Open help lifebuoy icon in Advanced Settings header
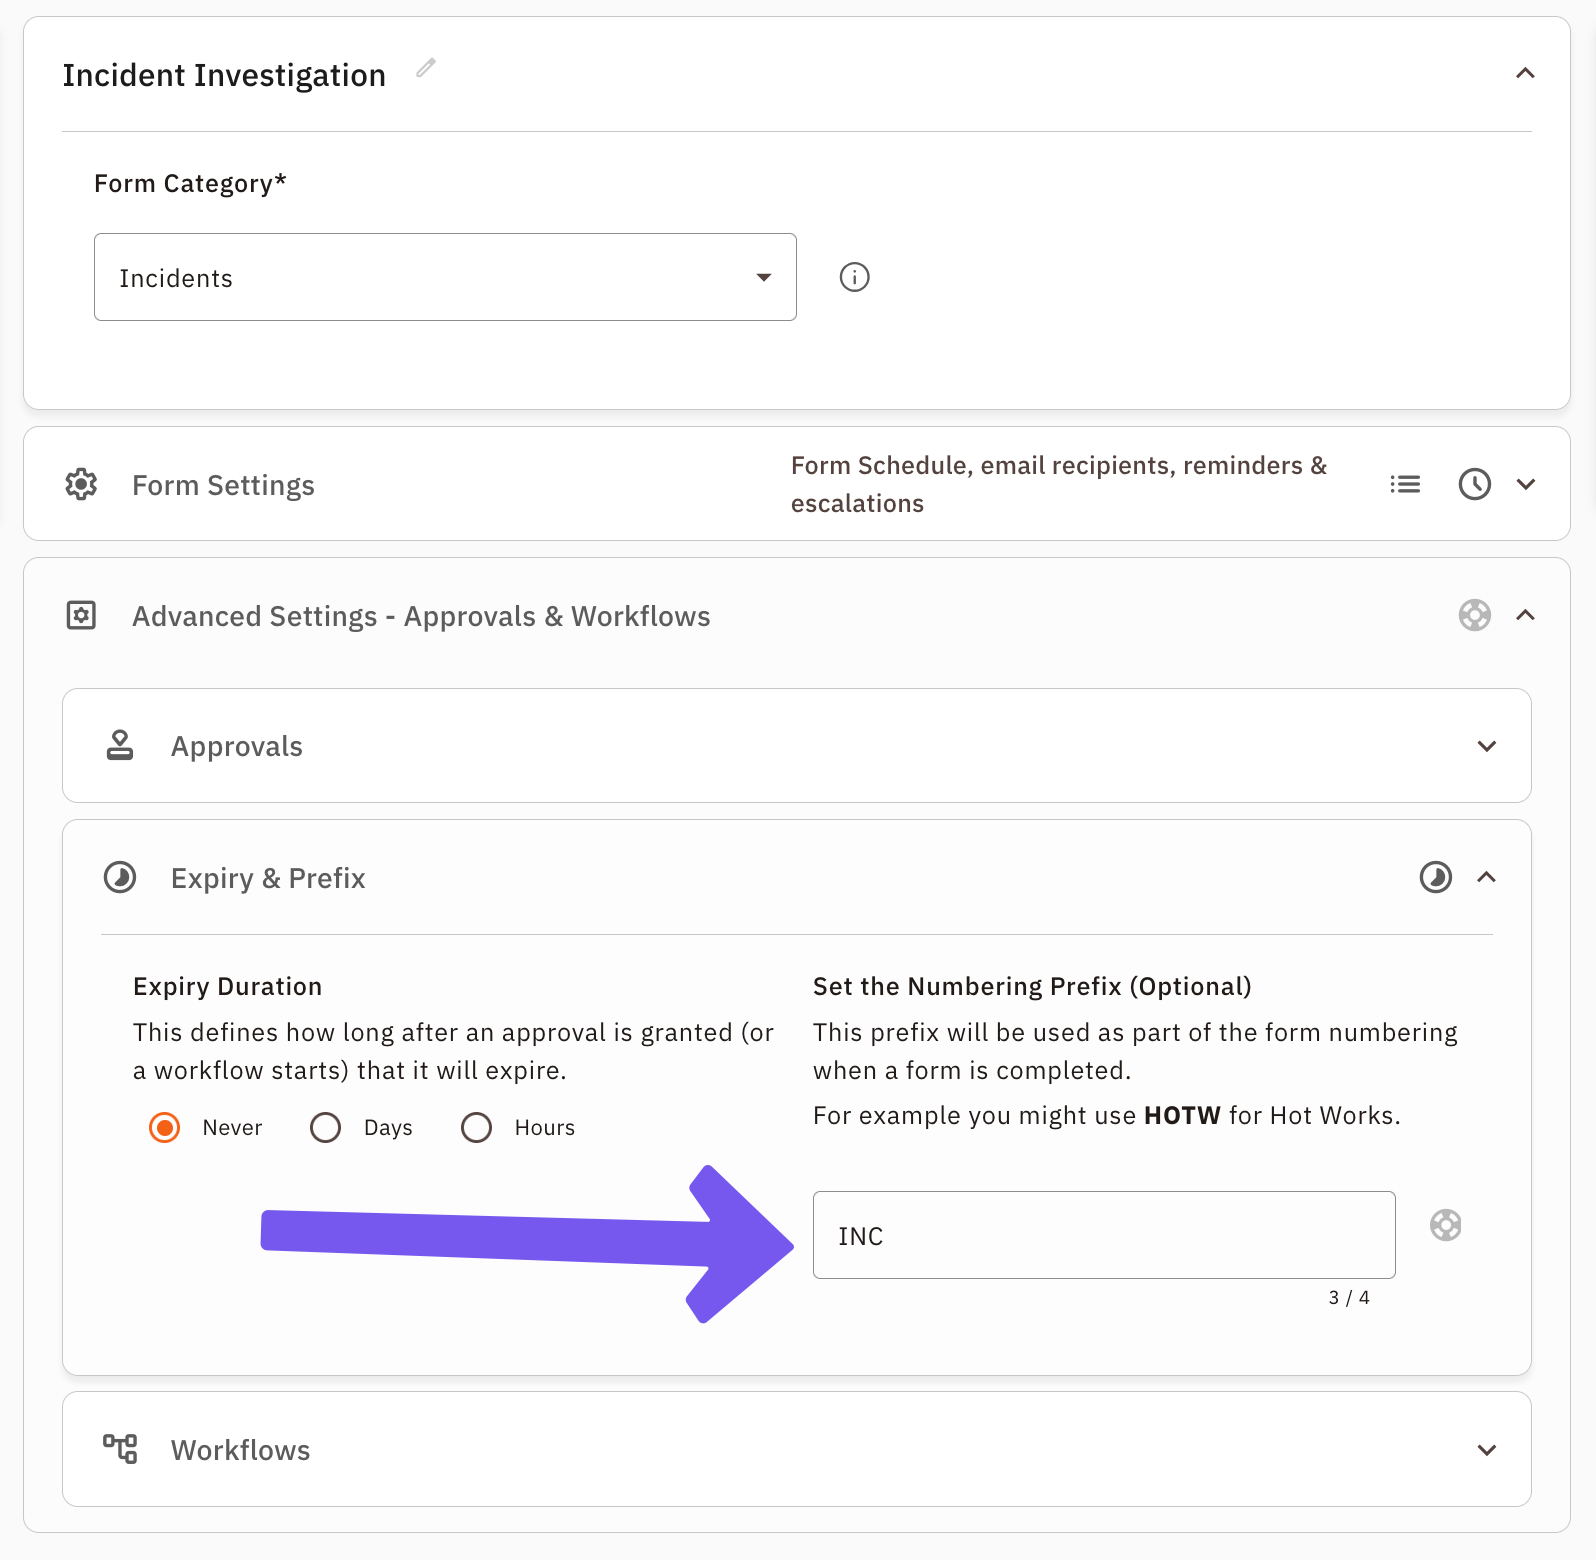The width and height of the screenshot is (1596, 1560). point(1474,615)
